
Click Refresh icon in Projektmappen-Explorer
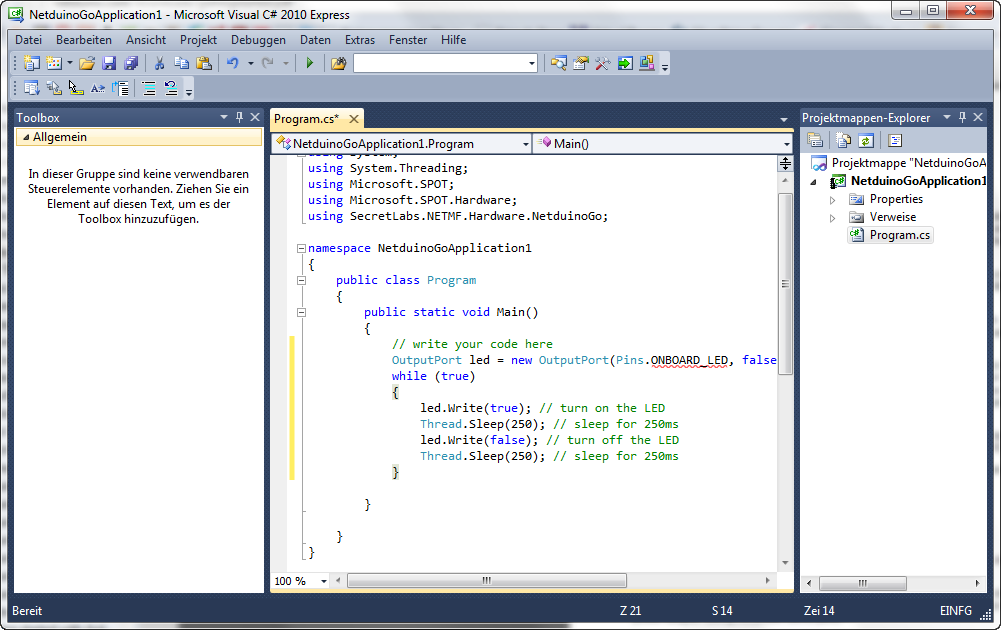[x=866, y=140]
